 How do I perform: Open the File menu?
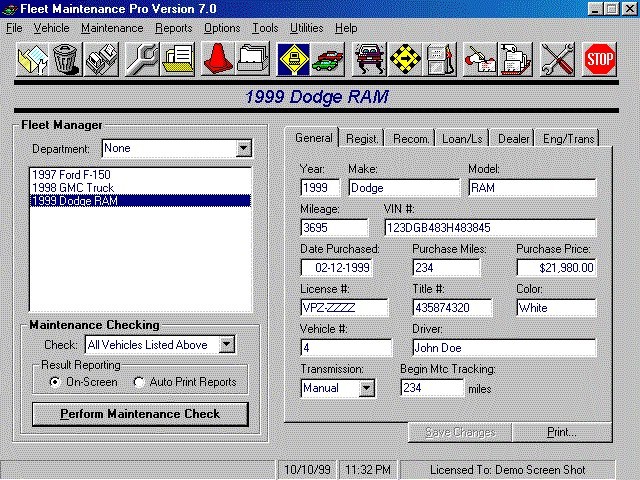coord(14,28)
